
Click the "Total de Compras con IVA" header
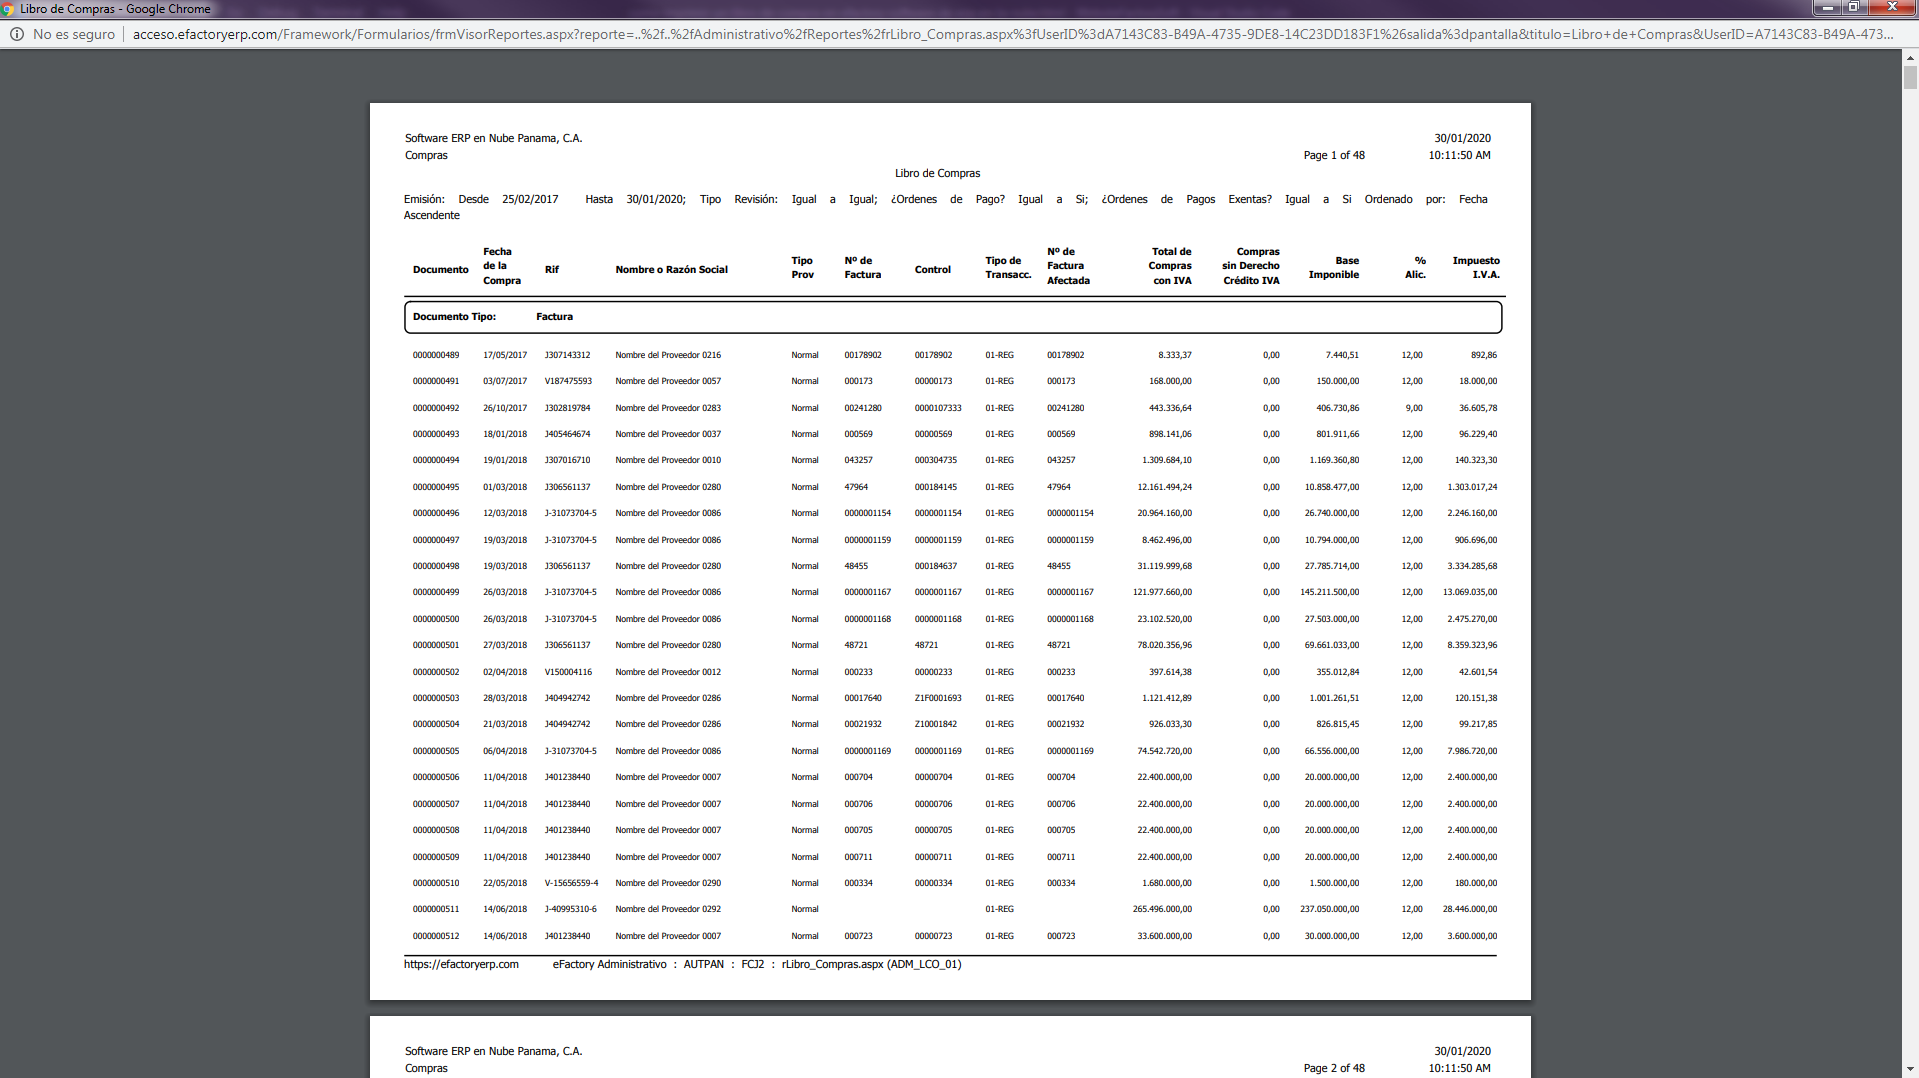(1170, 266)
